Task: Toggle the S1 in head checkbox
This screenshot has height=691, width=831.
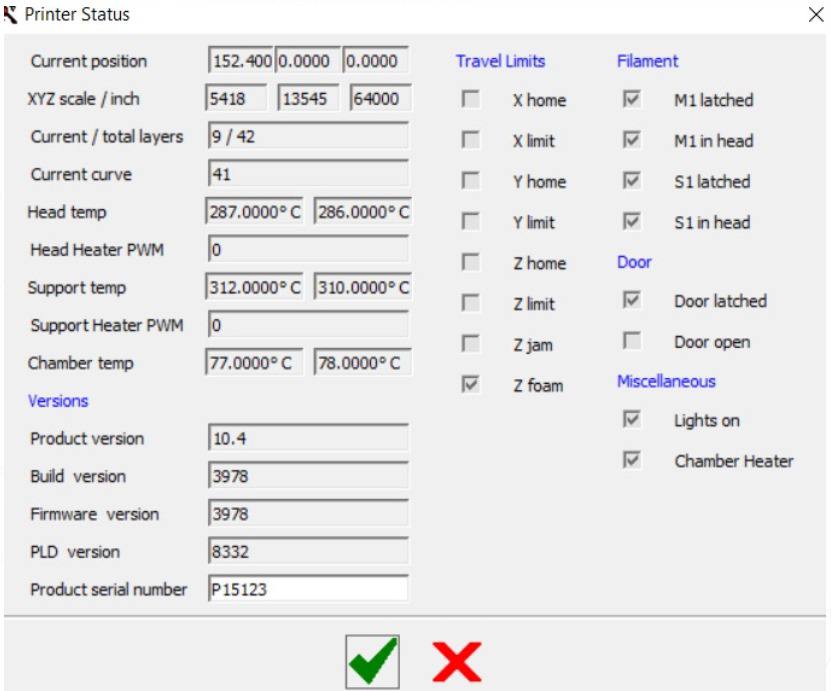Action: click(x=631, y=222)
